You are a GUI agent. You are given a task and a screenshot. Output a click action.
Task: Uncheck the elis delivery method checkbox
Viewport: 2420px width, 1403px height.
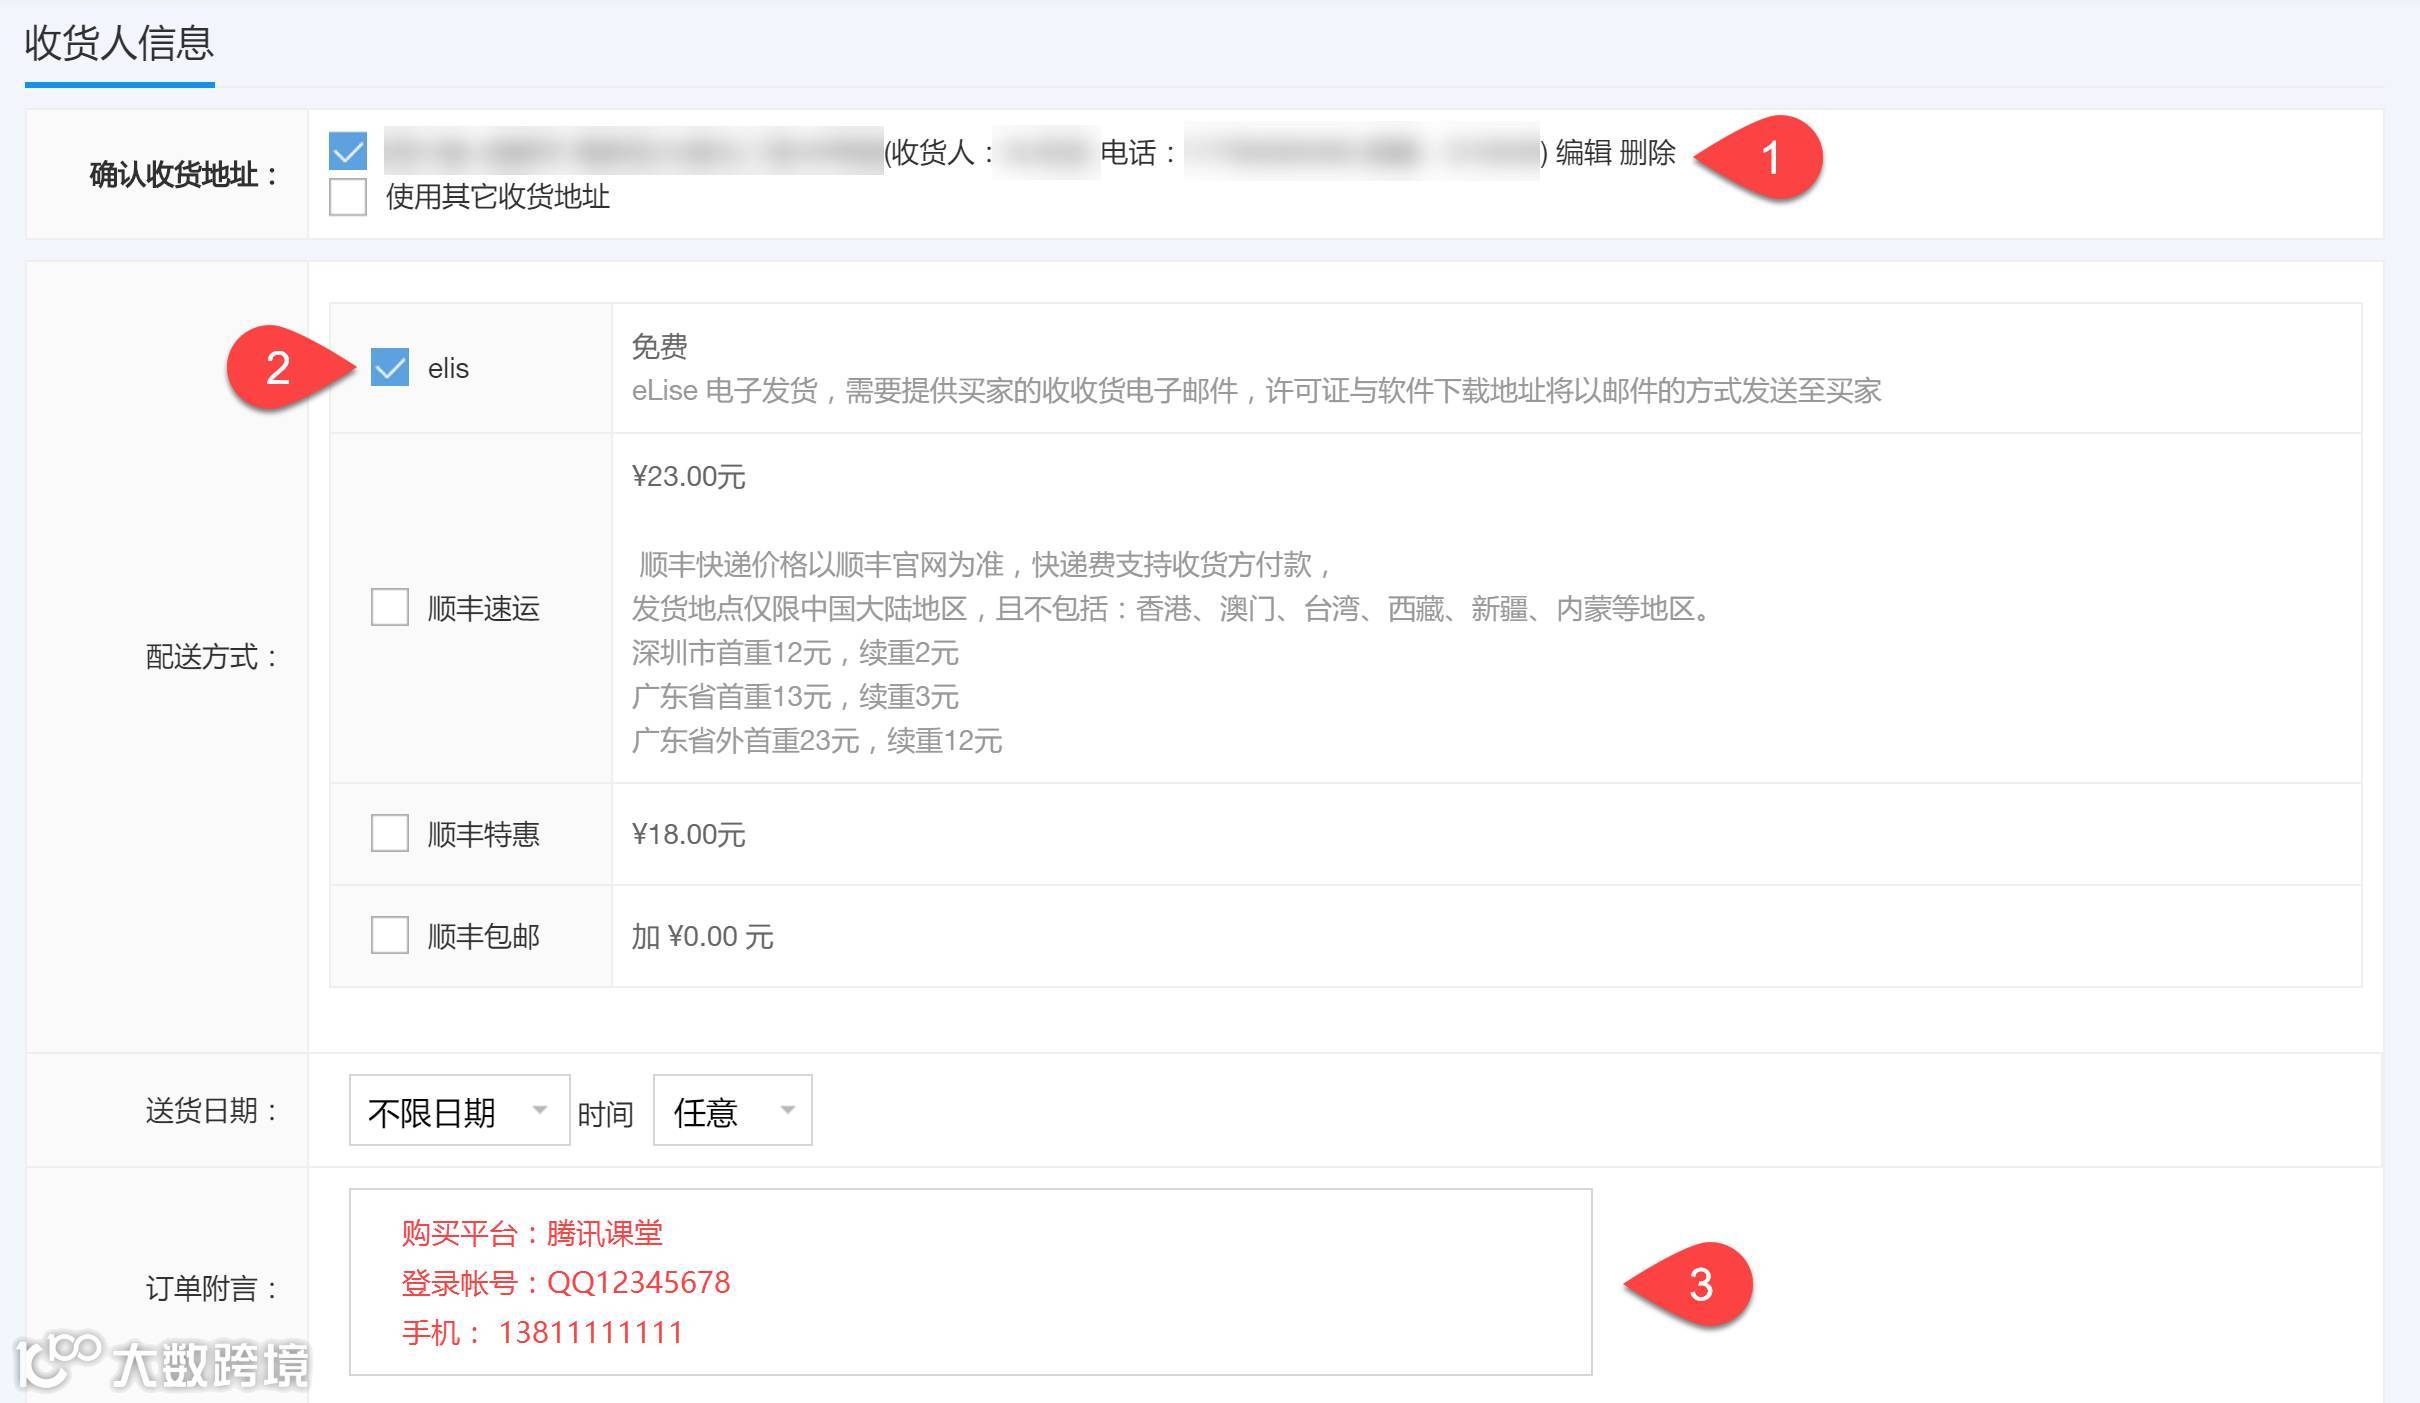tap(390, 367)
